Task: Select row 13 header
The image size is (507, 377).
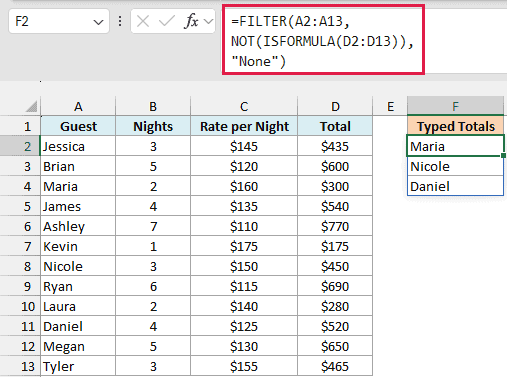Action: click(x=20, y=366)
